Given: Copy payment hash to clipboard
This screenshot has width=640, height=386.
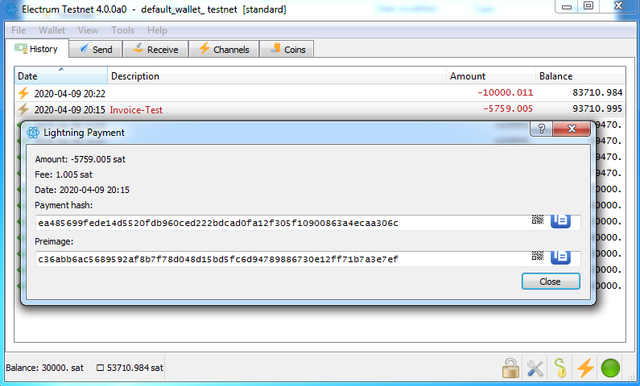Looking at the screenshot, I should tap(560, 221).
